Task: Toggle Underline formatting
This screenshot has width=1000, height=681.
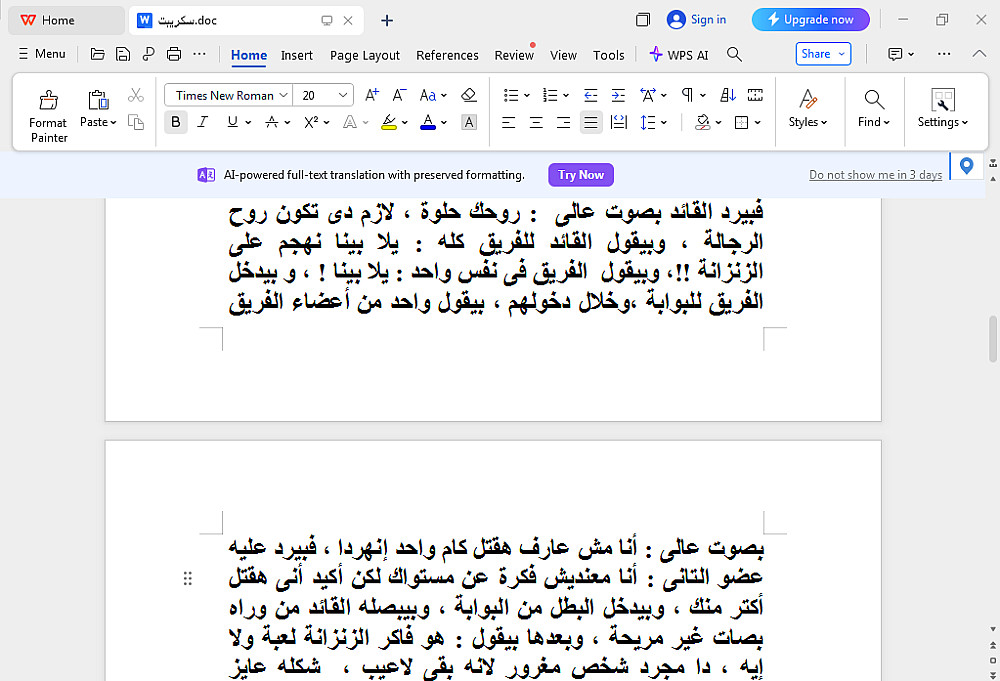Action: tap(232, 122)
